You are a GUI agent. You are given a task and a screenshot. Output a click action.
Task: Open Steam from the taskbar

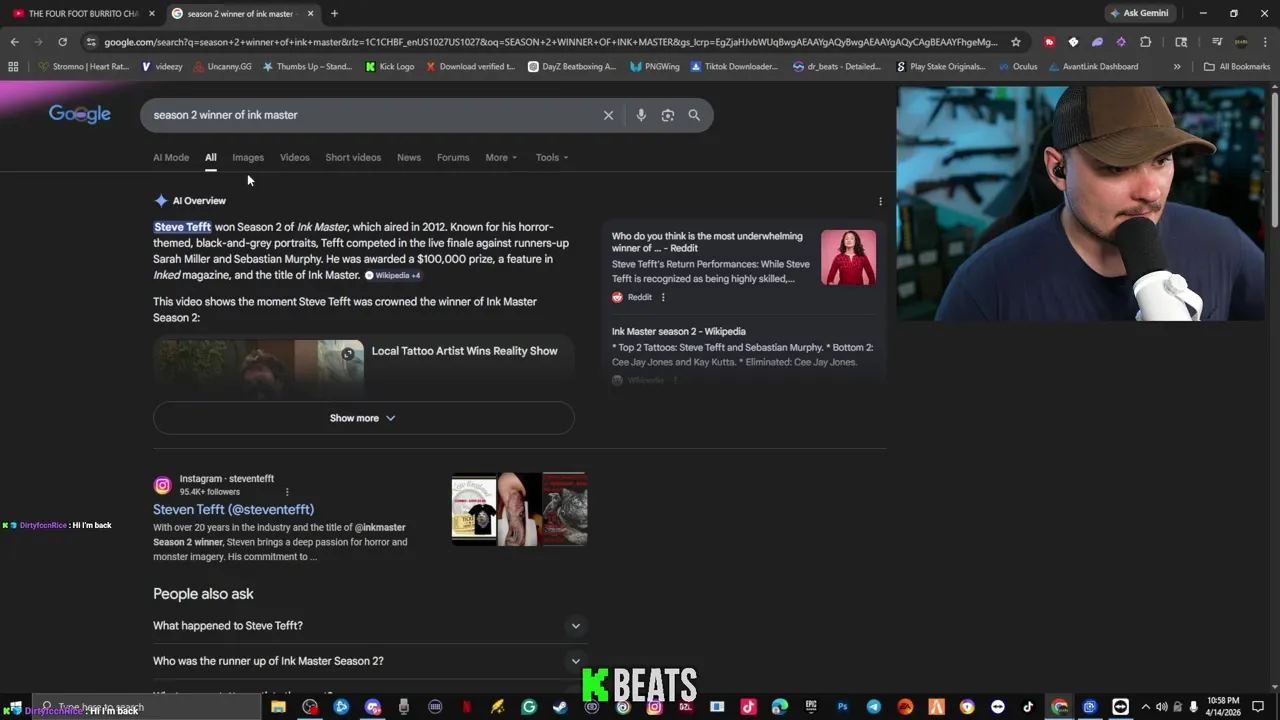(x=560, y=707)
